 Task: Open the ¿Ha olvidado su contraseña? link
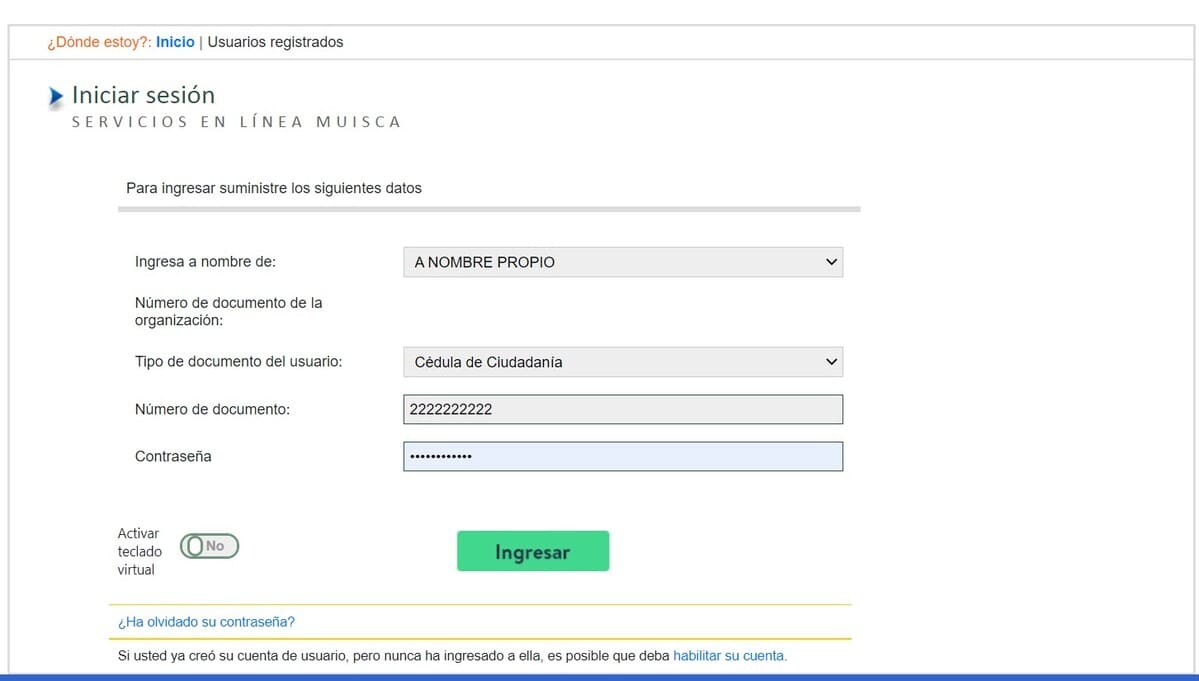pyautogui.click(x=206, y=622)
